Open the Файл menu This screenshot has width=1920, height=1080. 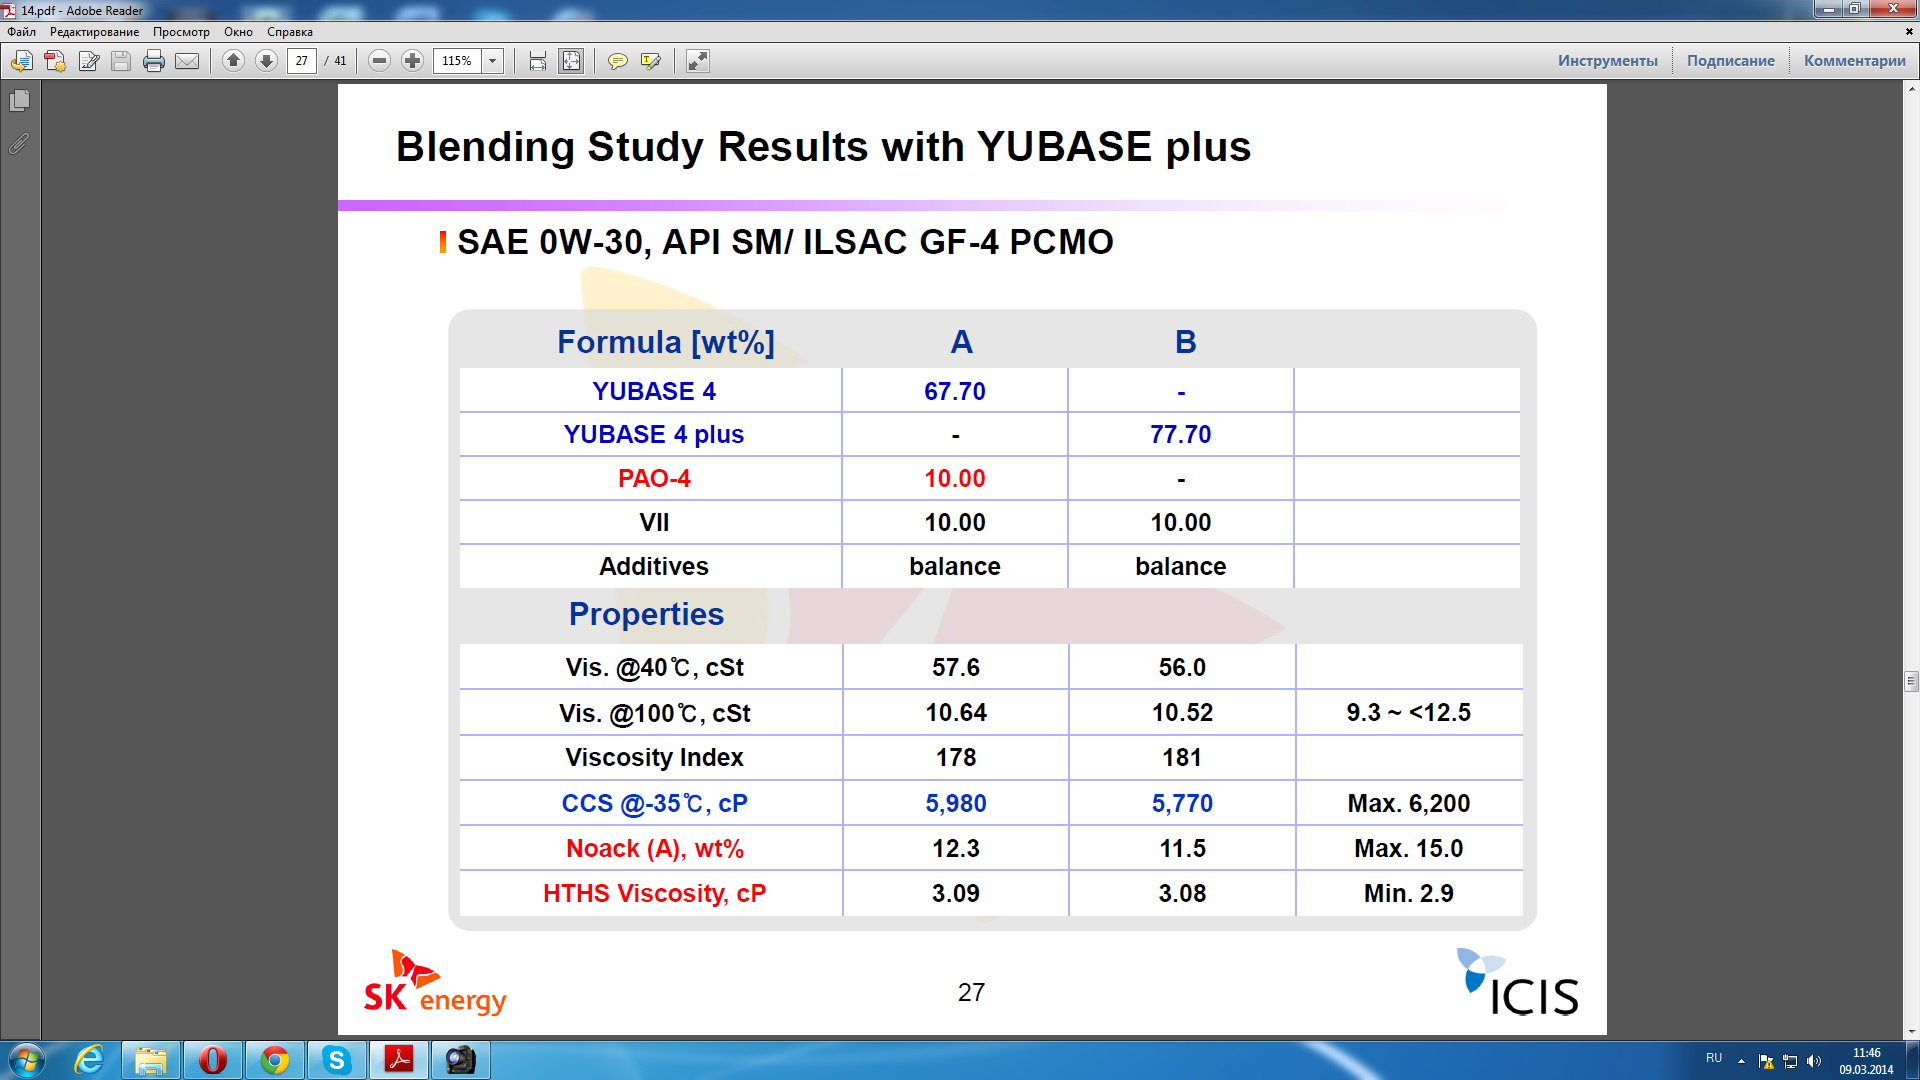point(21,32)
